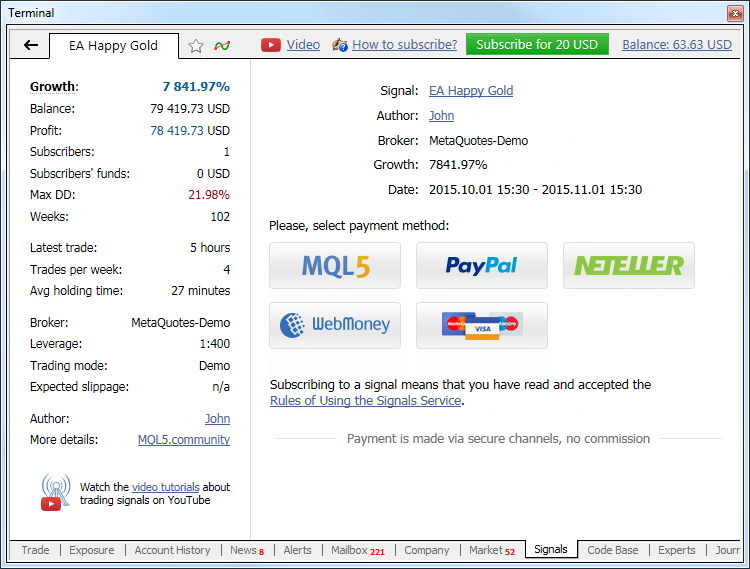The image size is (750, 569).
Task: Click the Weeks value 102
Action: [220, 217]
